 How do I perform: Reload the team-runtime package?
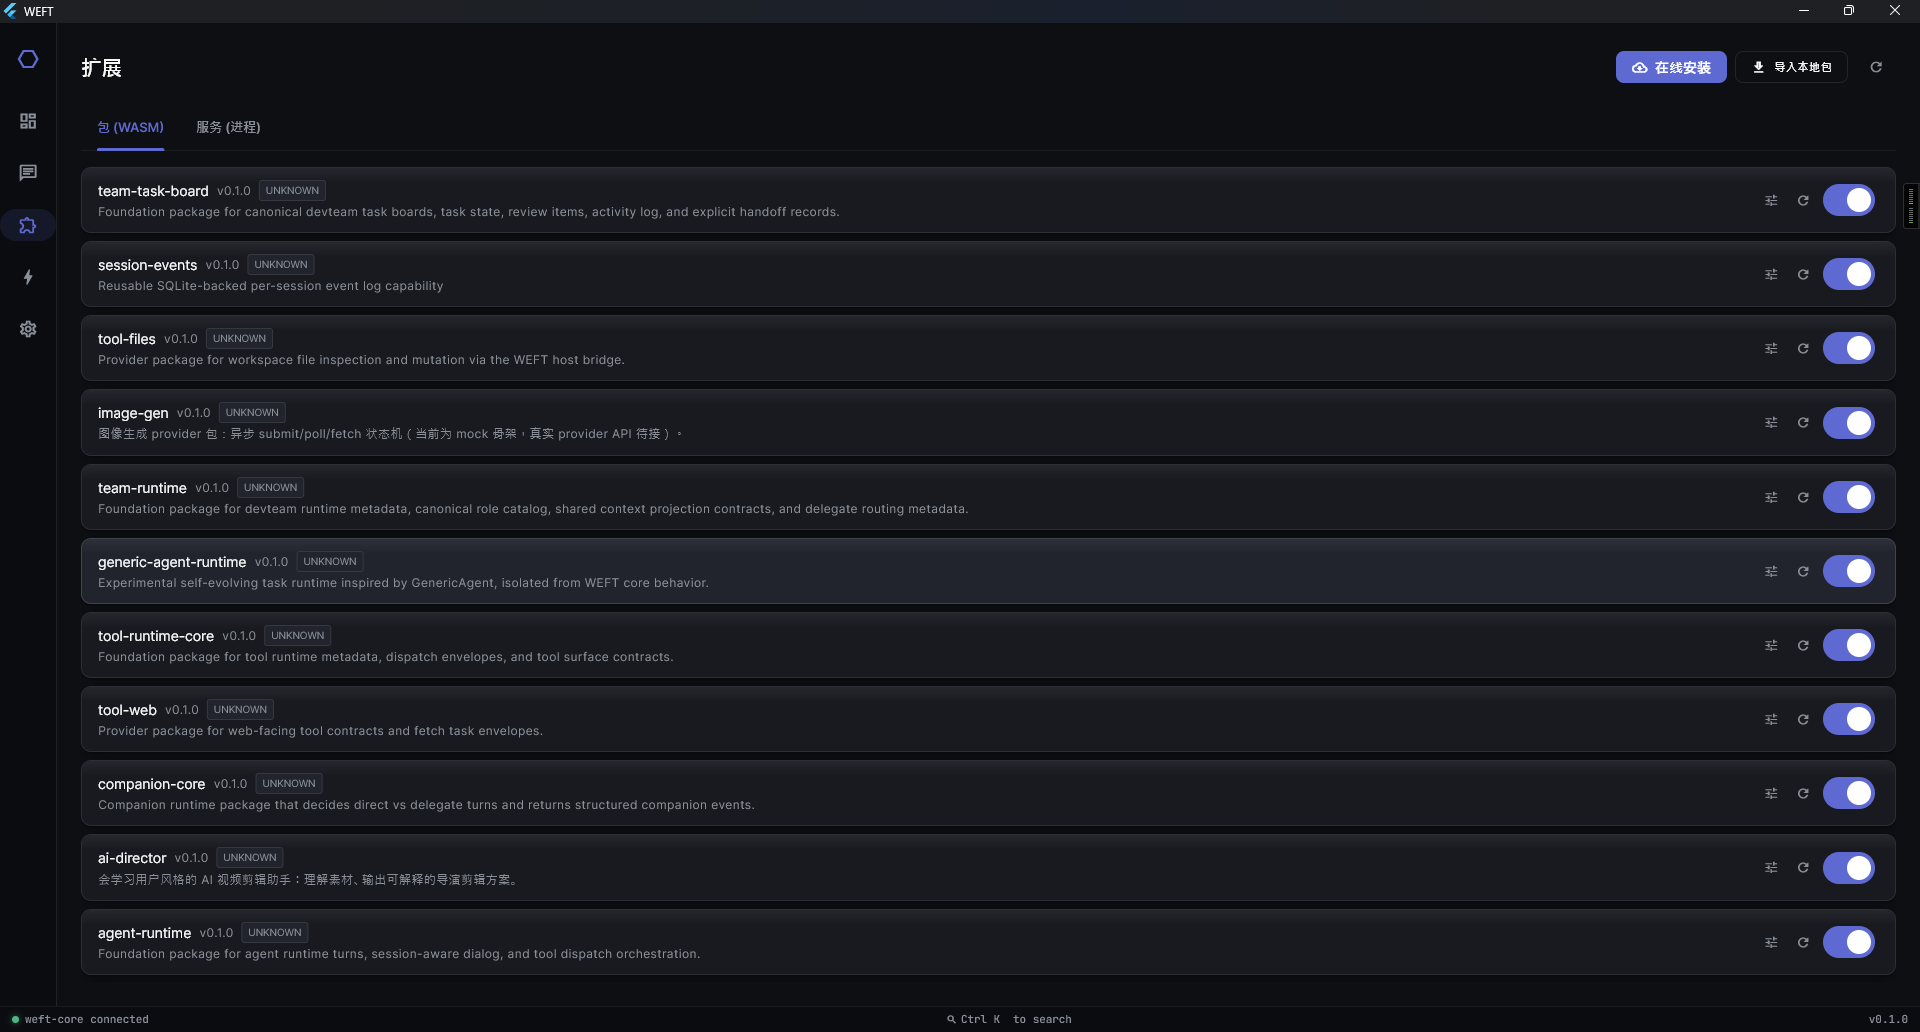[x=1803, y=497]
